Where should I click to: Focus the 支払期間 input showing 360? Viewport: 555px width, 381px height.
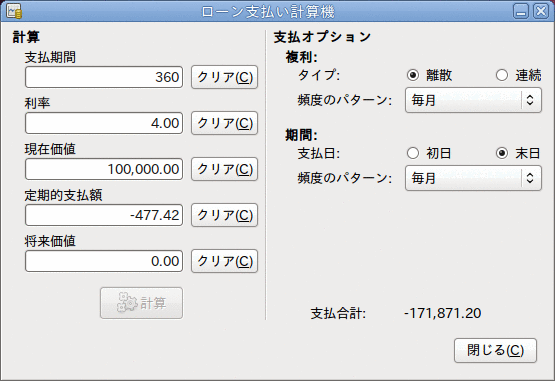pyautogui.click(x=104, y=77)
